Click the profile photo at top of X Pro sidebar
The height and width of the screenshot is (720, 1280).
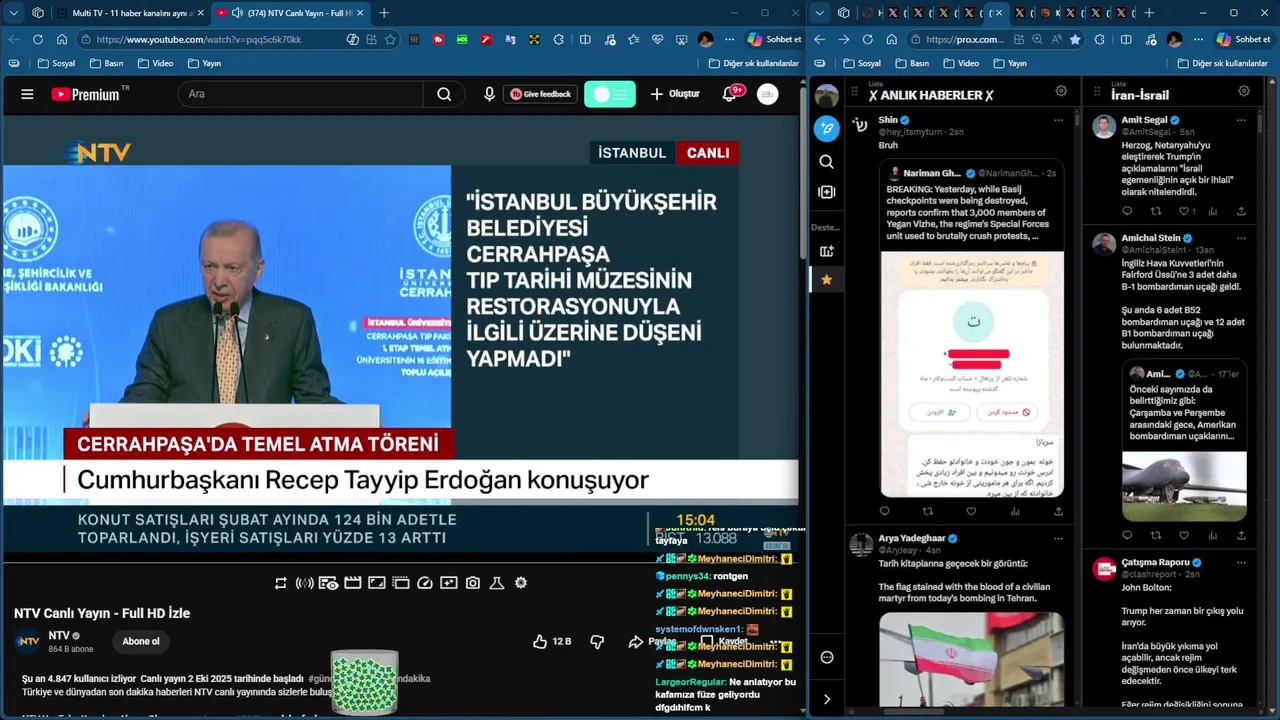click(826, 96)
